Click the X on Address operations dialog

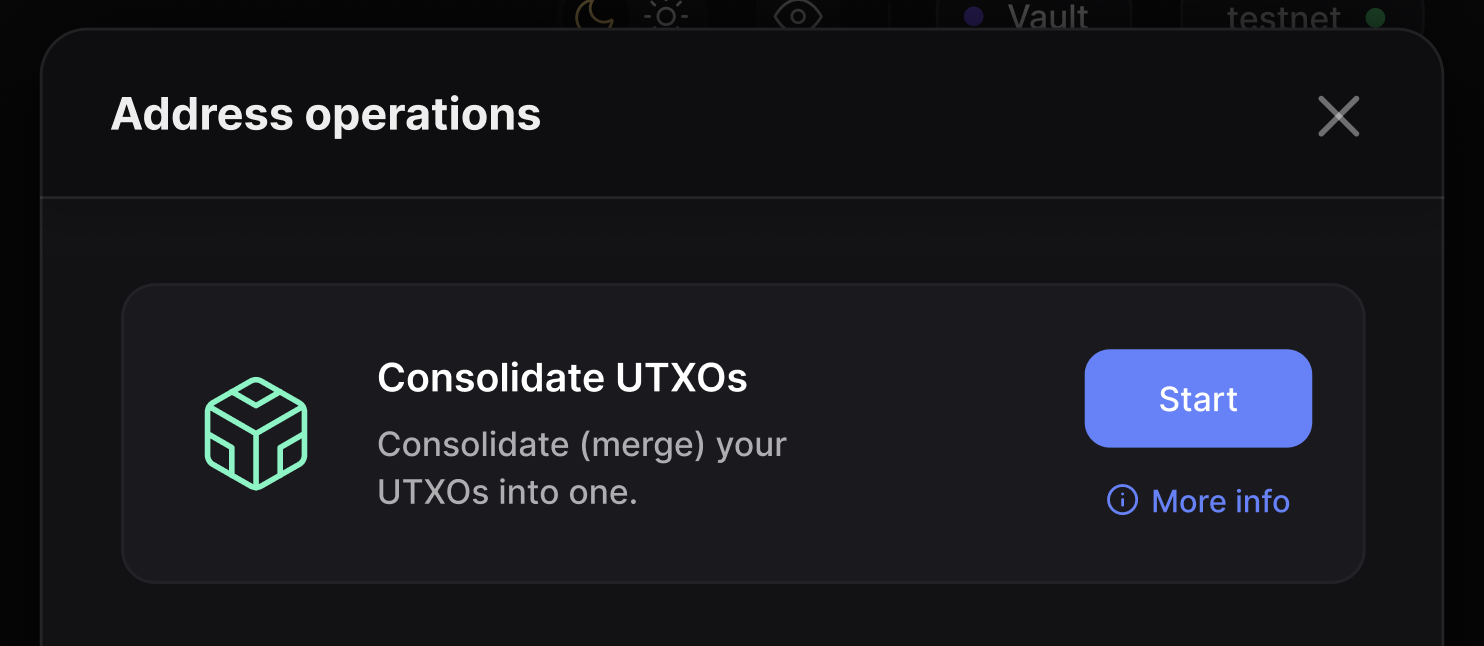[x=1338, y=116]
